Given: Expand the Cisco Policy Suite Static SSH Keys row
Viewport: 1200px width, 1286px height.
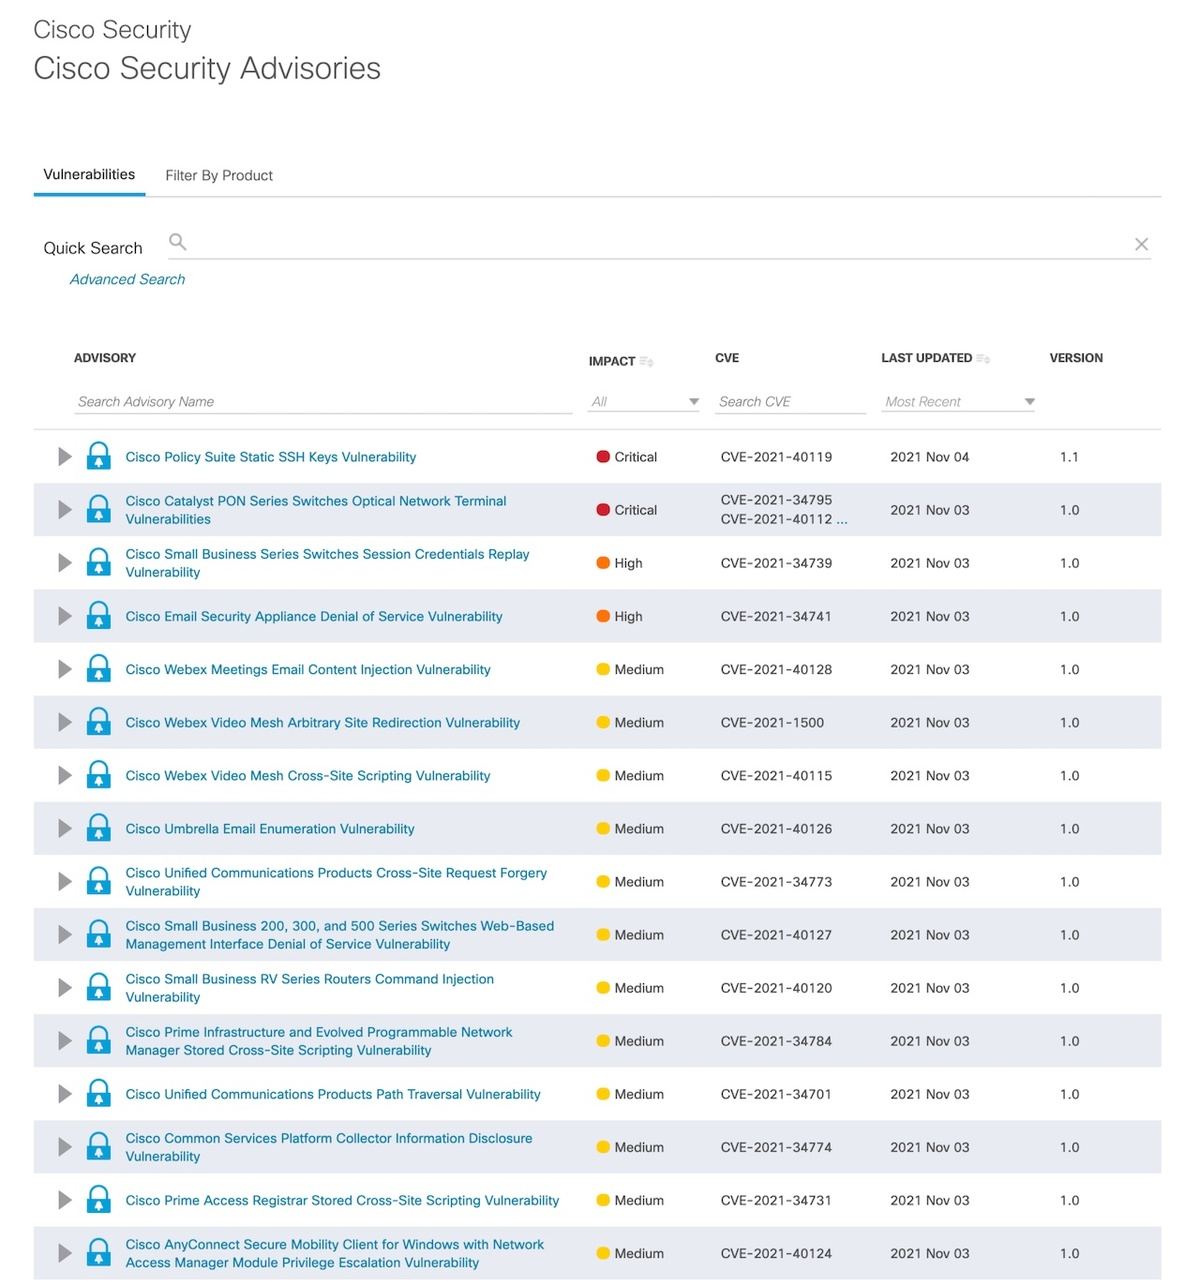Looking at the screenshot, I should pos(65,456).
